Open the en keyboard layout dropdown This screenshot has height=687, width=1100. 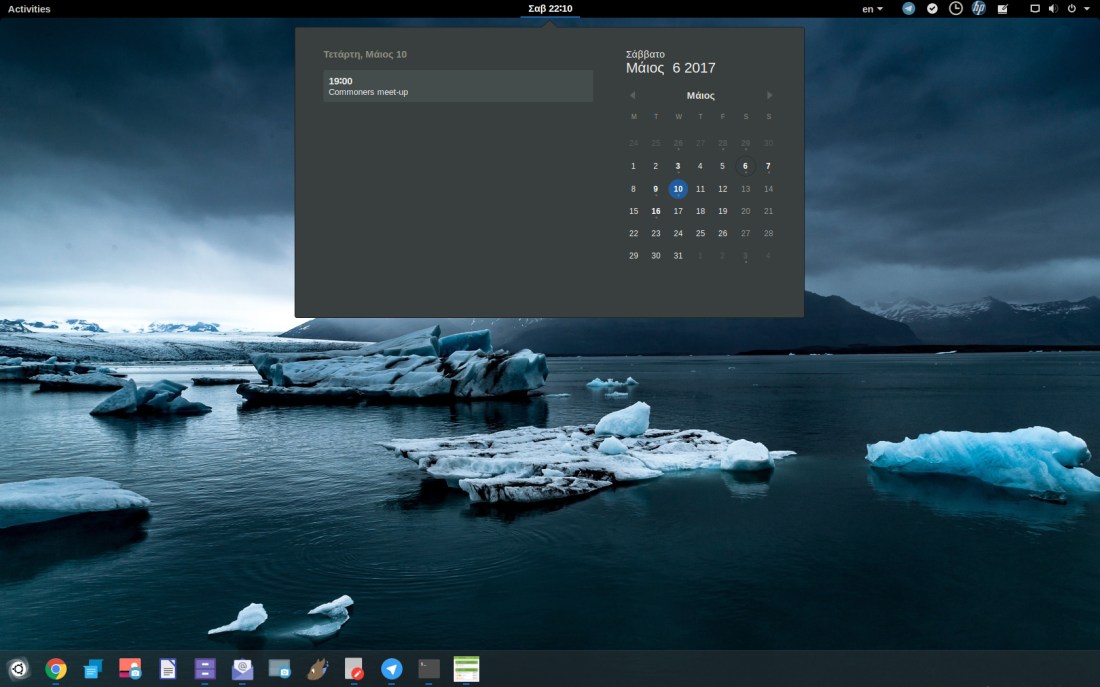point(872,9)
